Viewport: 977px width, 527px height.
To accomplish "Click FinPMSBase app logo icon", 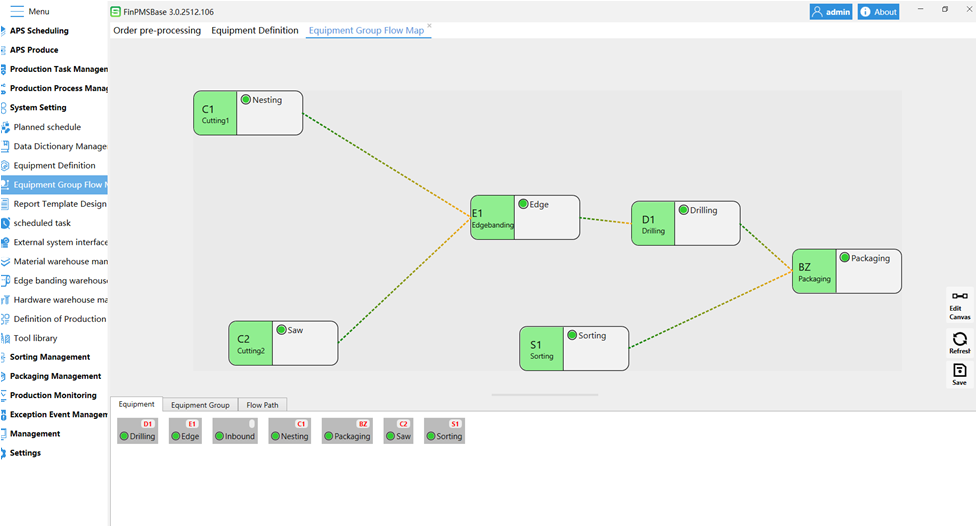I will (x=115, y=12).
